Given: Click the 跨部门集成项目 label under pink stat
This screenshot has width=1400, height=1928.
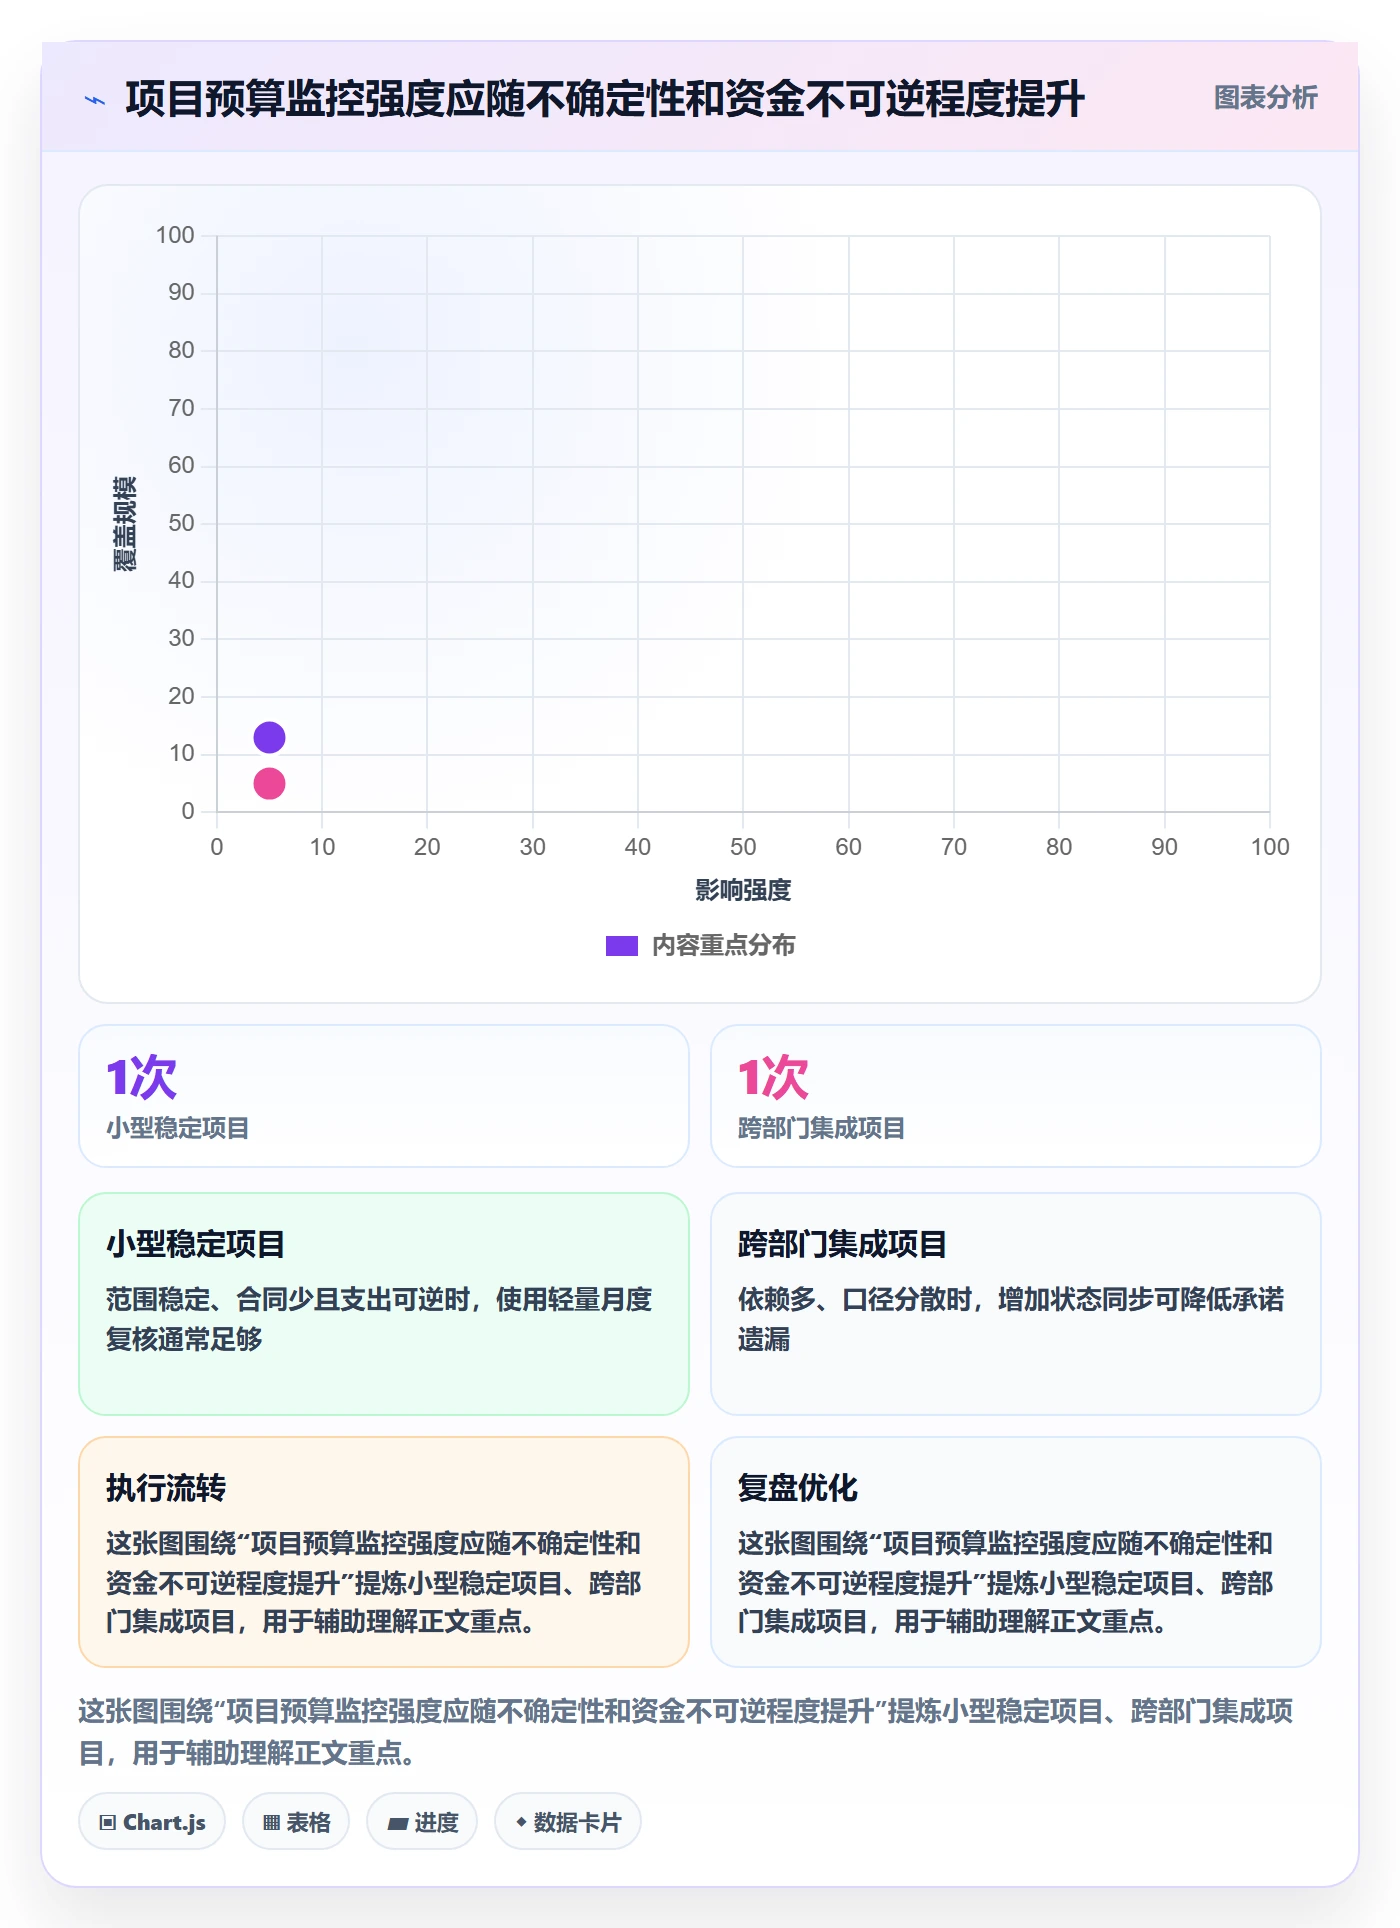Looking at the screenshot, I should [822, 1128].
